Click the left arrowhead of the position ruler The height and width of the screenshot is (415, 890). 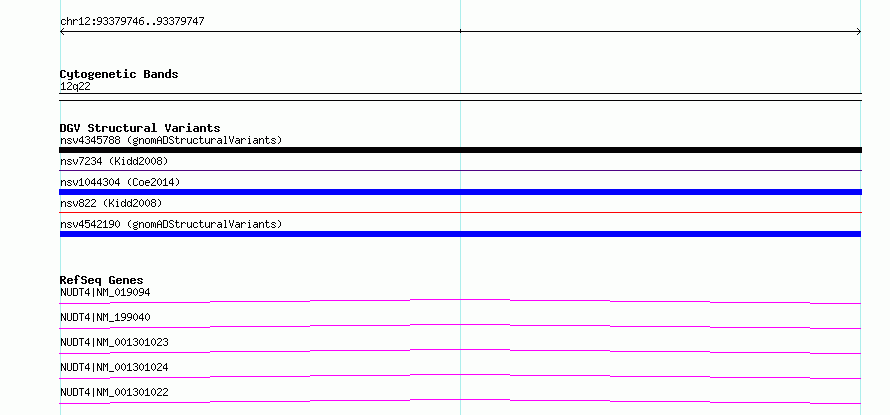[x=62, y=32]
